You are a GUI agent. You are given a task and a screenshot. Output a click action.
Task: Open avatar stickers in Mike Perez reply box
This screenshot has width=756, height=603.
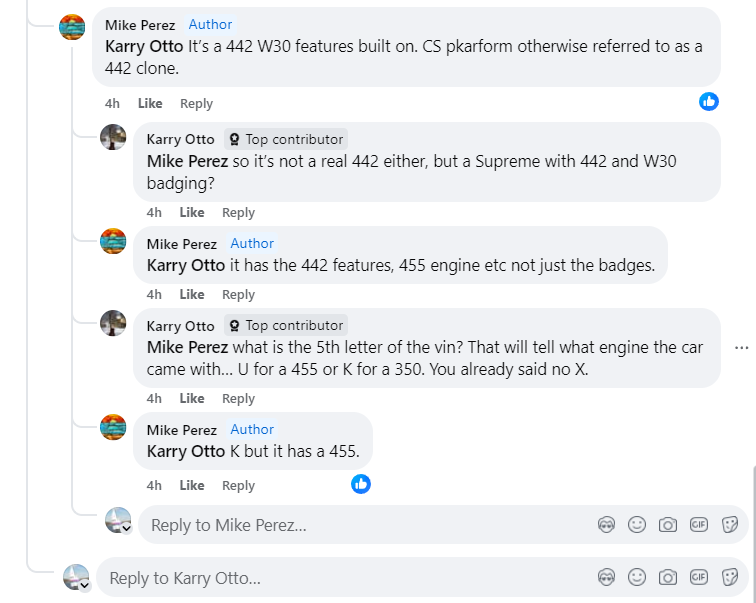(x=605, y=525)
